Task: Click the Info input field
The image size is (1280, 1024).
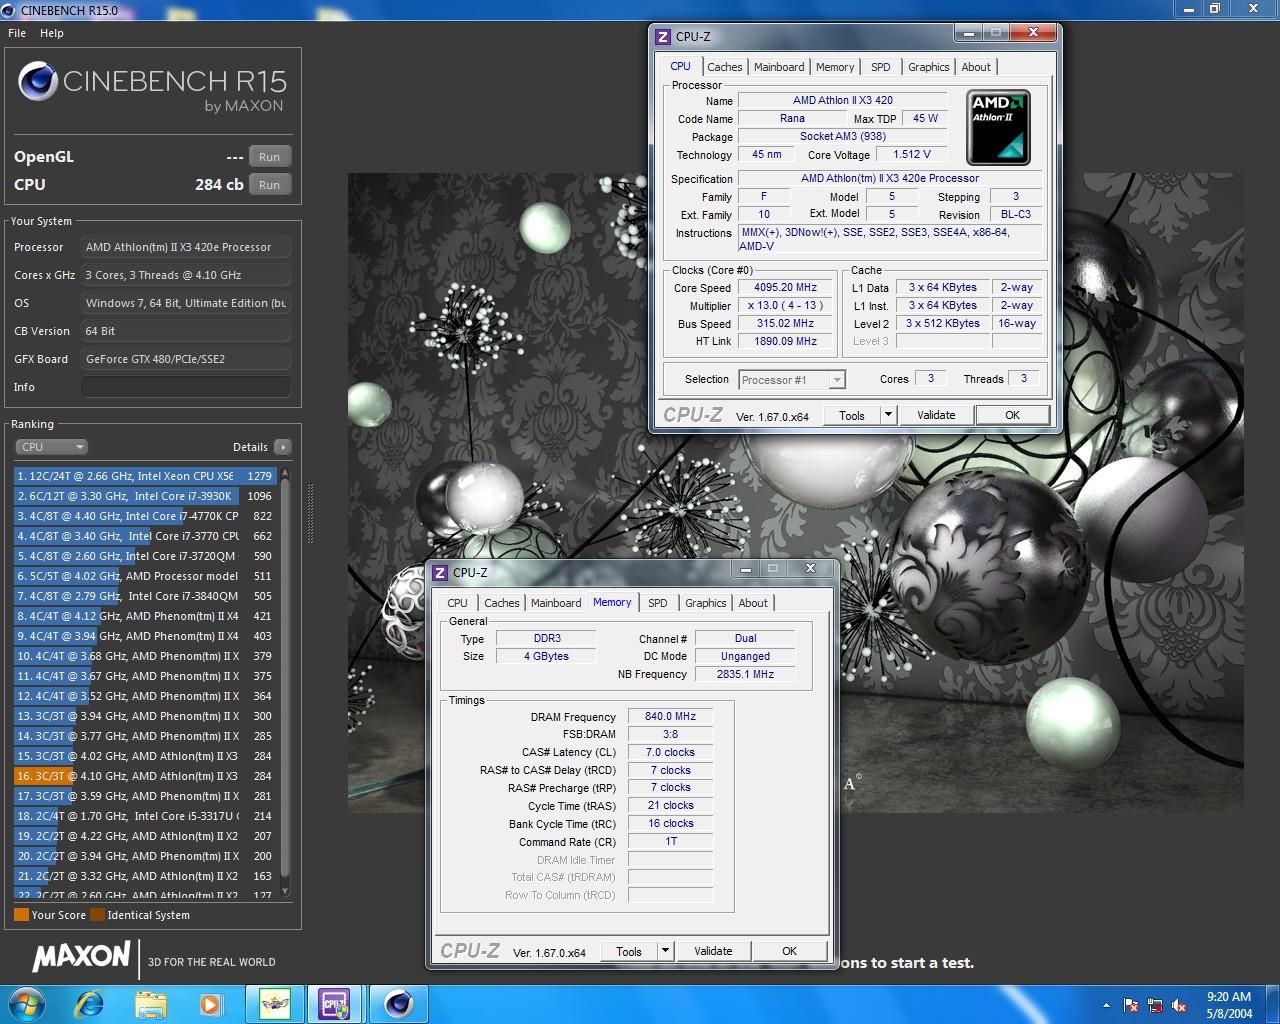Action: tap(186, 387)
